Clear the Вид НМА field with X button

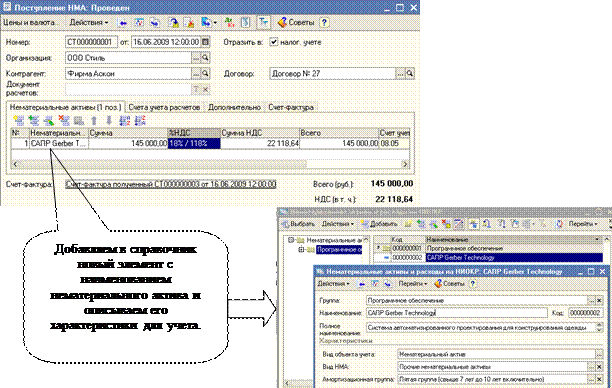pos(599,367)
